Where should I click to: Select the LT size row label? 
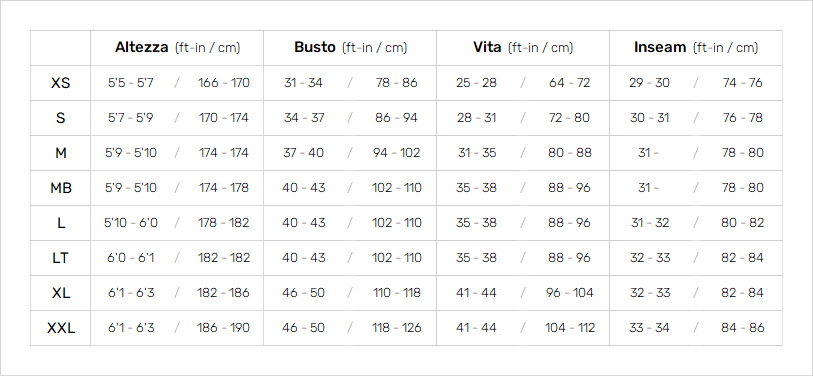pos(61,258)
